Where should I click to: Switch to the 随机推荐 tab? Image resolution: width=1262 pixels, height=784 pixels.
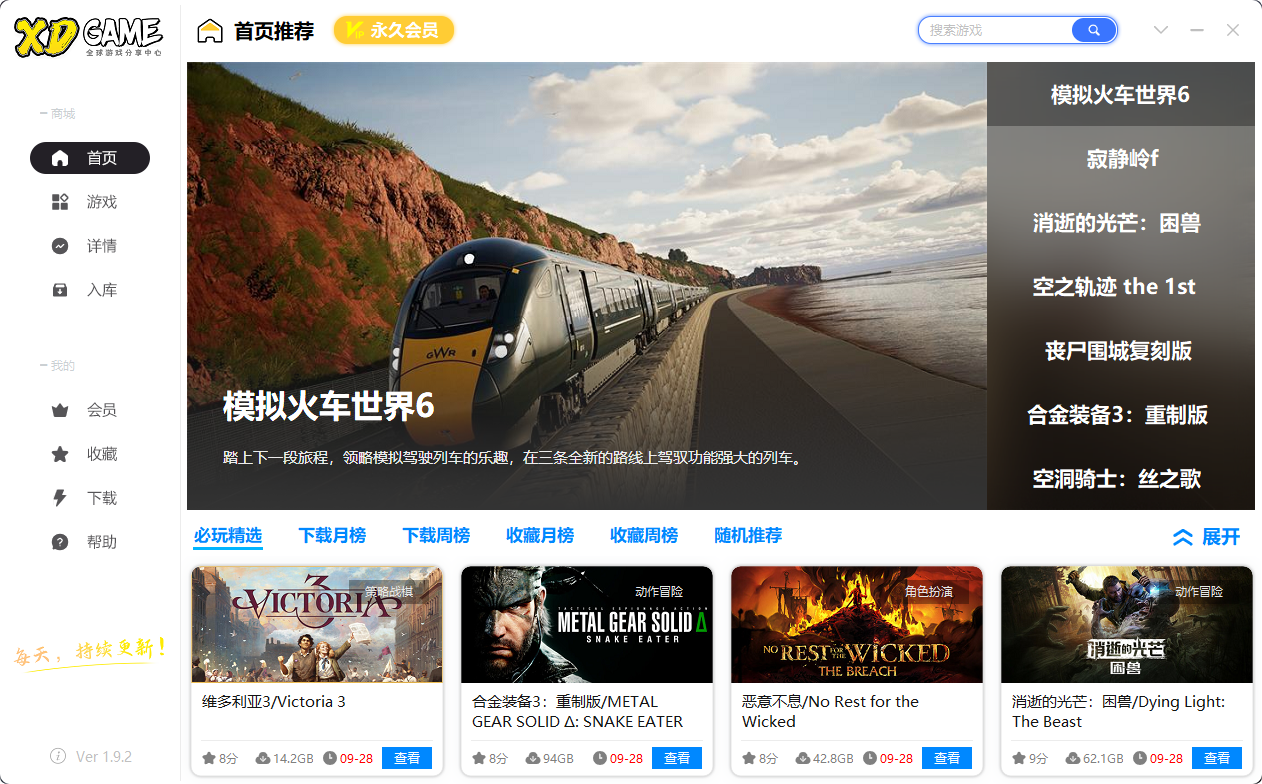click(748, 536)
